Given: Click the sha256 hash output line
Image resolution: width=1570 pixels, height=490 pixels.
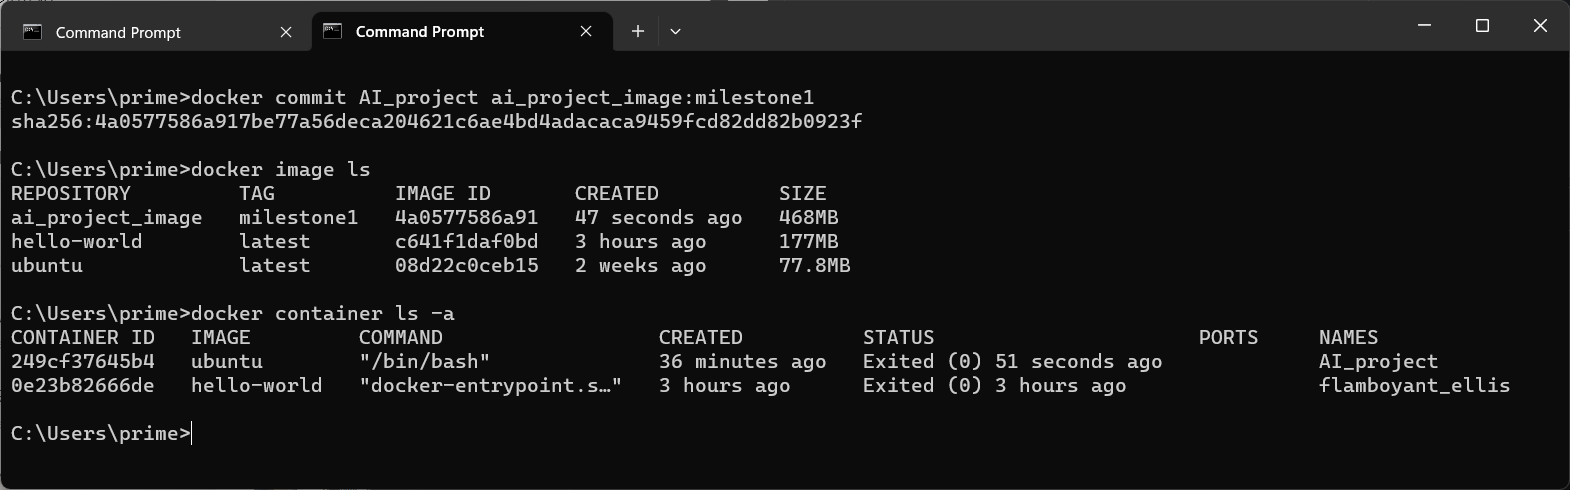Looking at the screenshot, I should pos(436,122).
